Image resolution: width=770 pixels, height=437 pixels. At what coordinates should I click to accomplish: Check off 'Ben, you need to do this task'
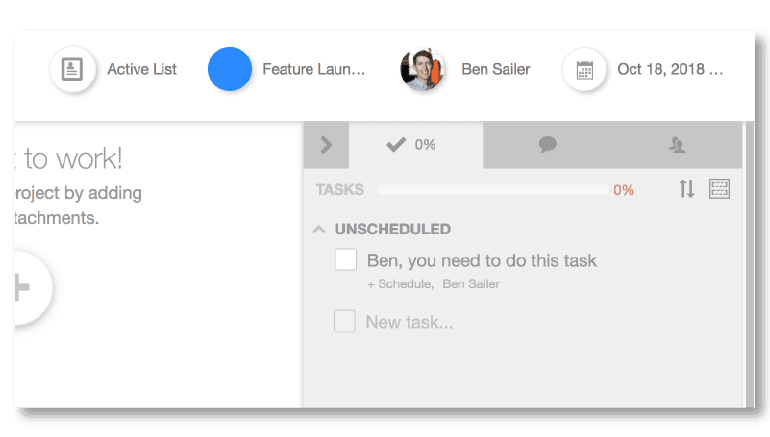(346, 260)
